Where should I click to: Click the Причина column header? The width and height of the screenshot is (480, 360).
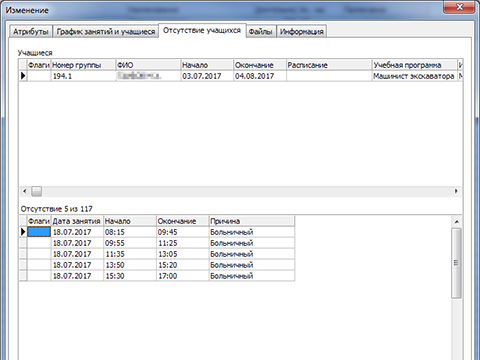252,221
